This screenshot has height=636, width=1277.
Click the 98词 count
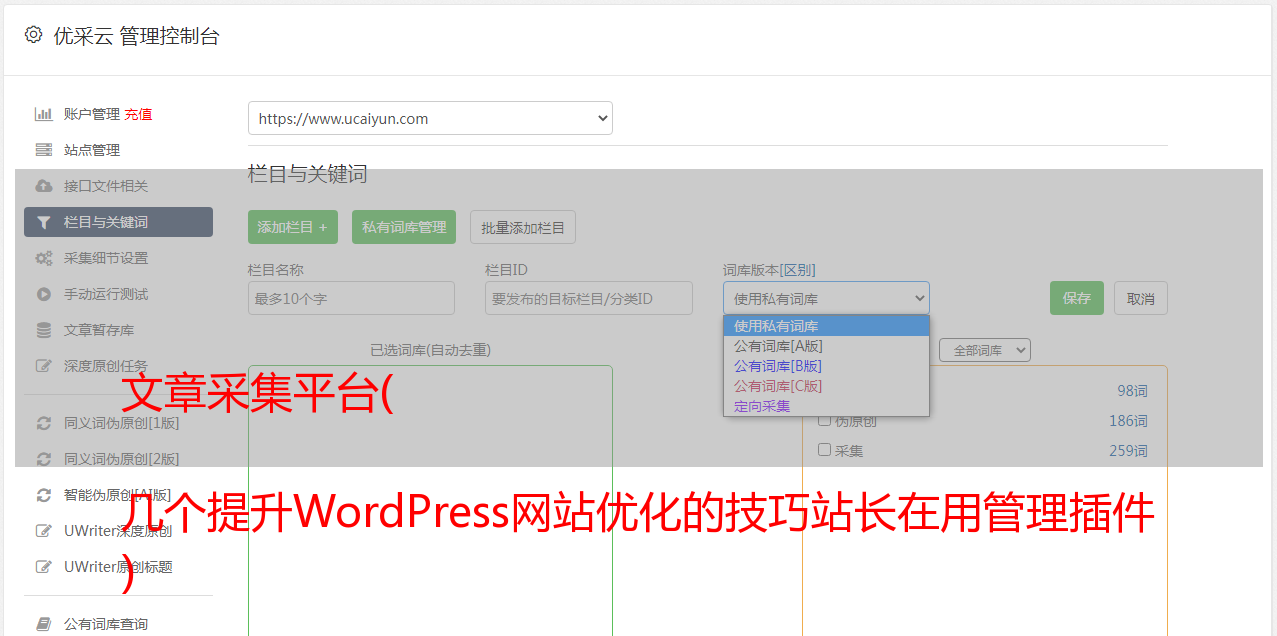tap(1132, 391)
